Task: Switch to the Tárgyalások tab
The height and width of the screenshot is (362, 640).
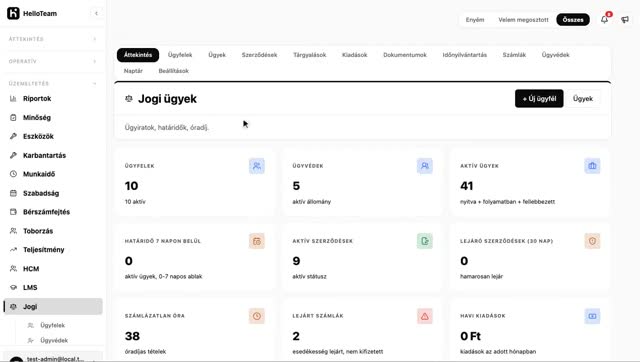Action: click(x=309, y=55)
